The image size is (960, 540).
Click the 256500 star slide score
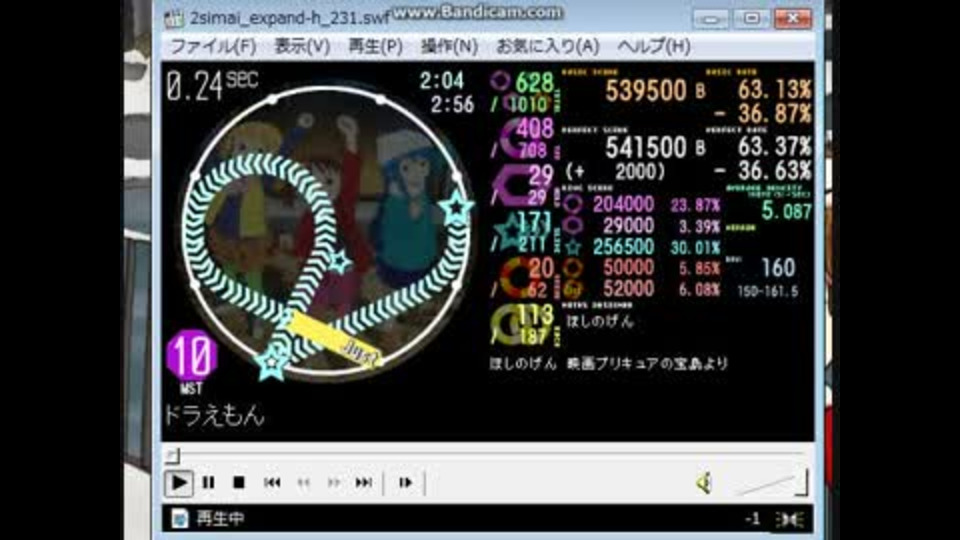(623, 246)
